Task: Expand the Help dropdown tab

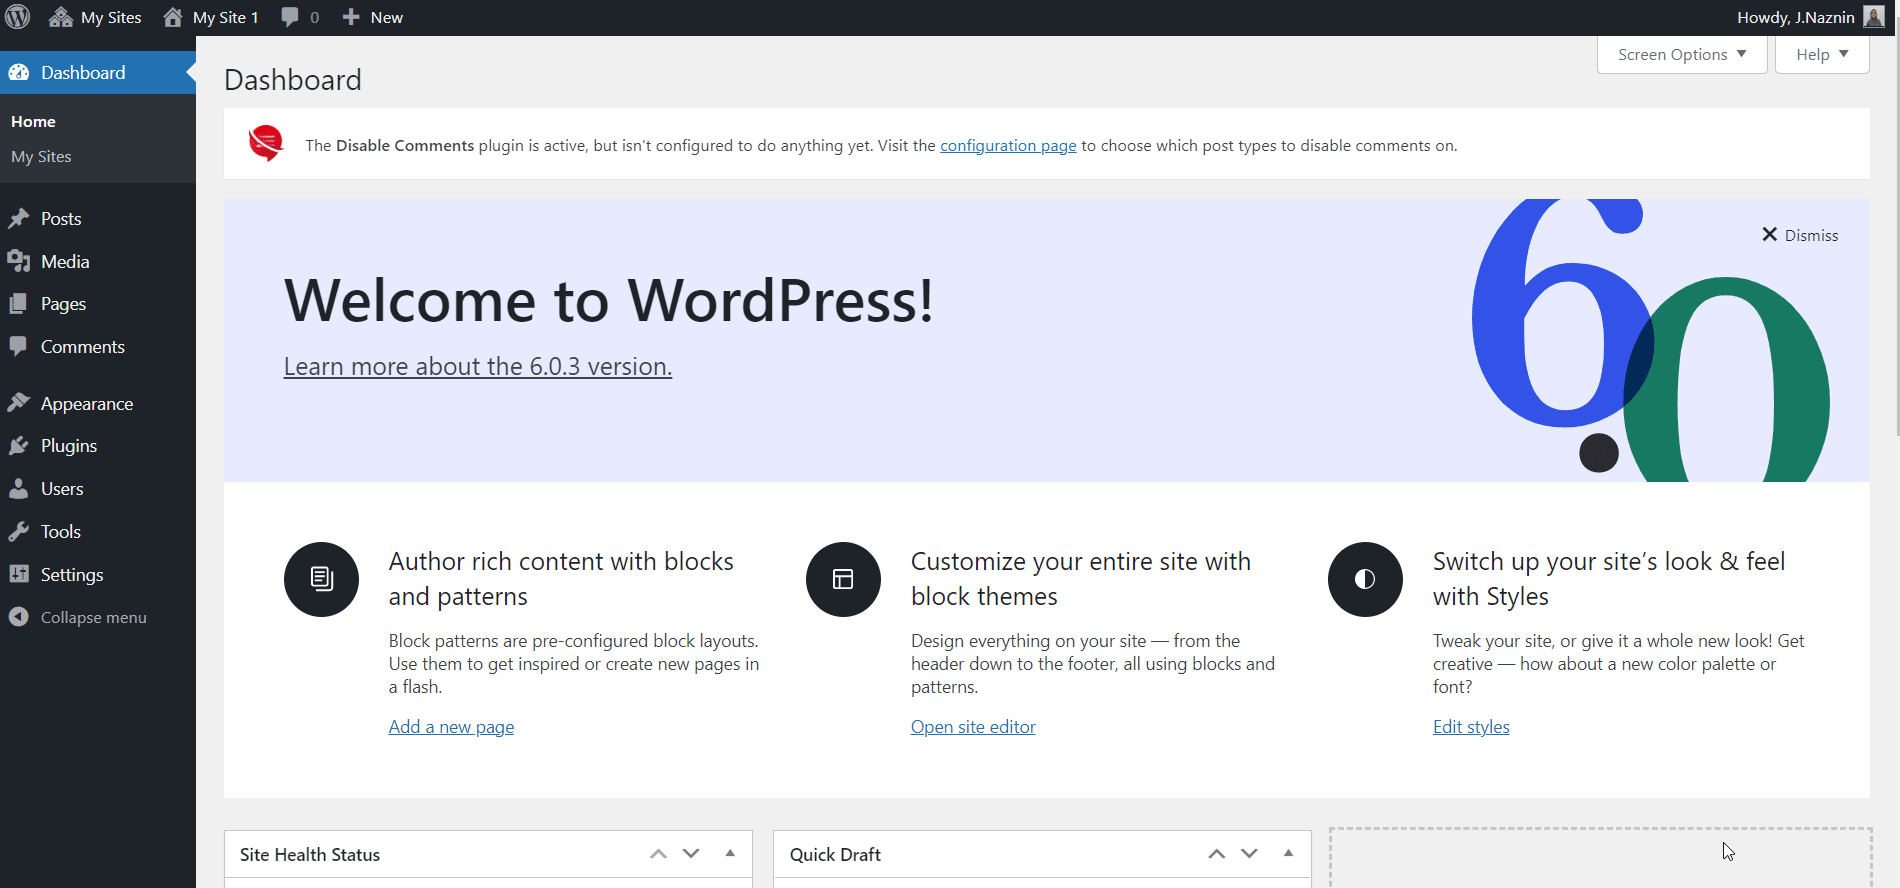Action: tap(1822, 54)
